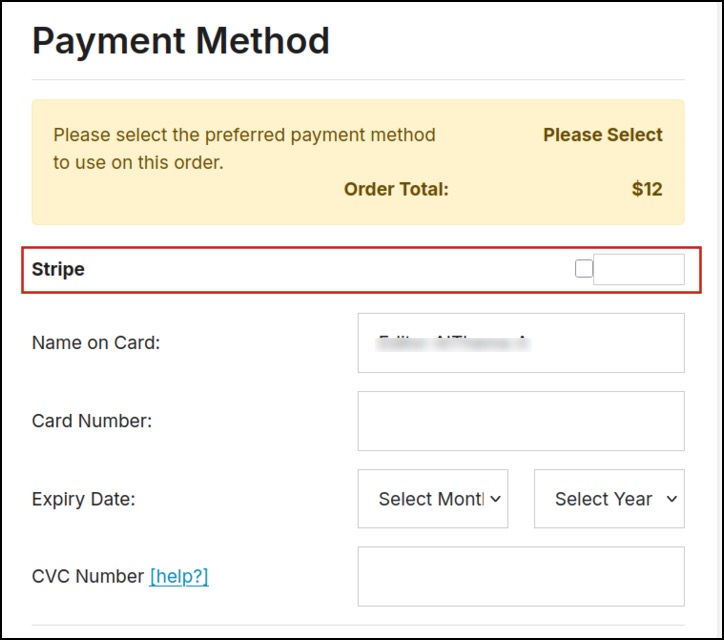Tick the Stripe payment checkbox
Image resolution: width=724 pixels, height=640 pixels.
coord(584,269)
